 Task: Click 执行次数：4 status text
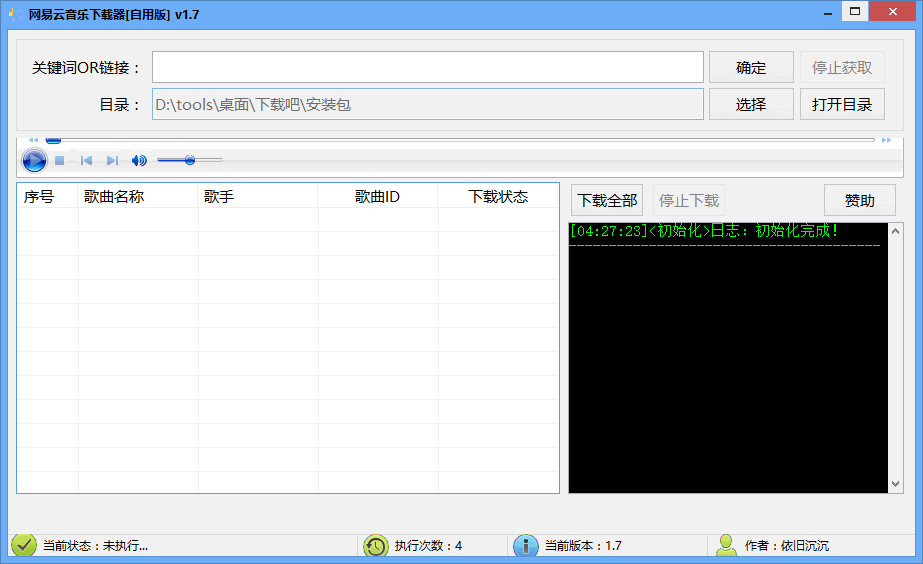(428, 546)
